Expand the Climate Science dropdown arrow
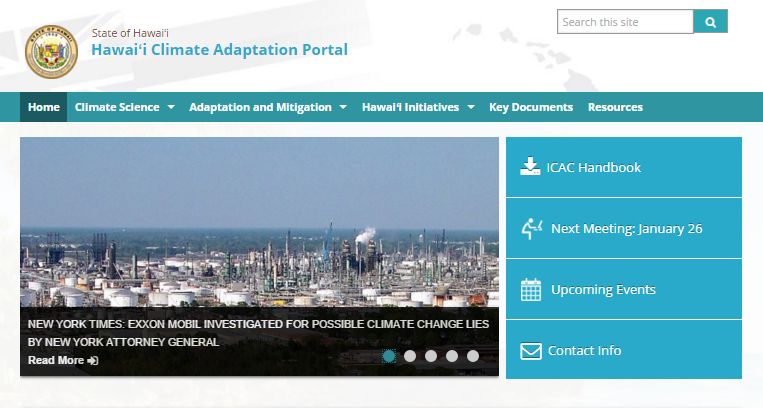The width and height of the screenshot is (763, 408). coord(171,107)
